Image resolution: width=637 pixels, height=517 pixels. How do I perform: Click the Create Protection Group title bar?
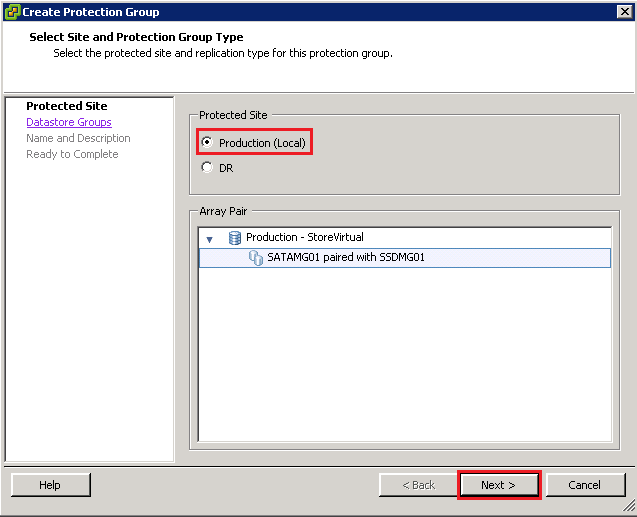click(300, 12)
